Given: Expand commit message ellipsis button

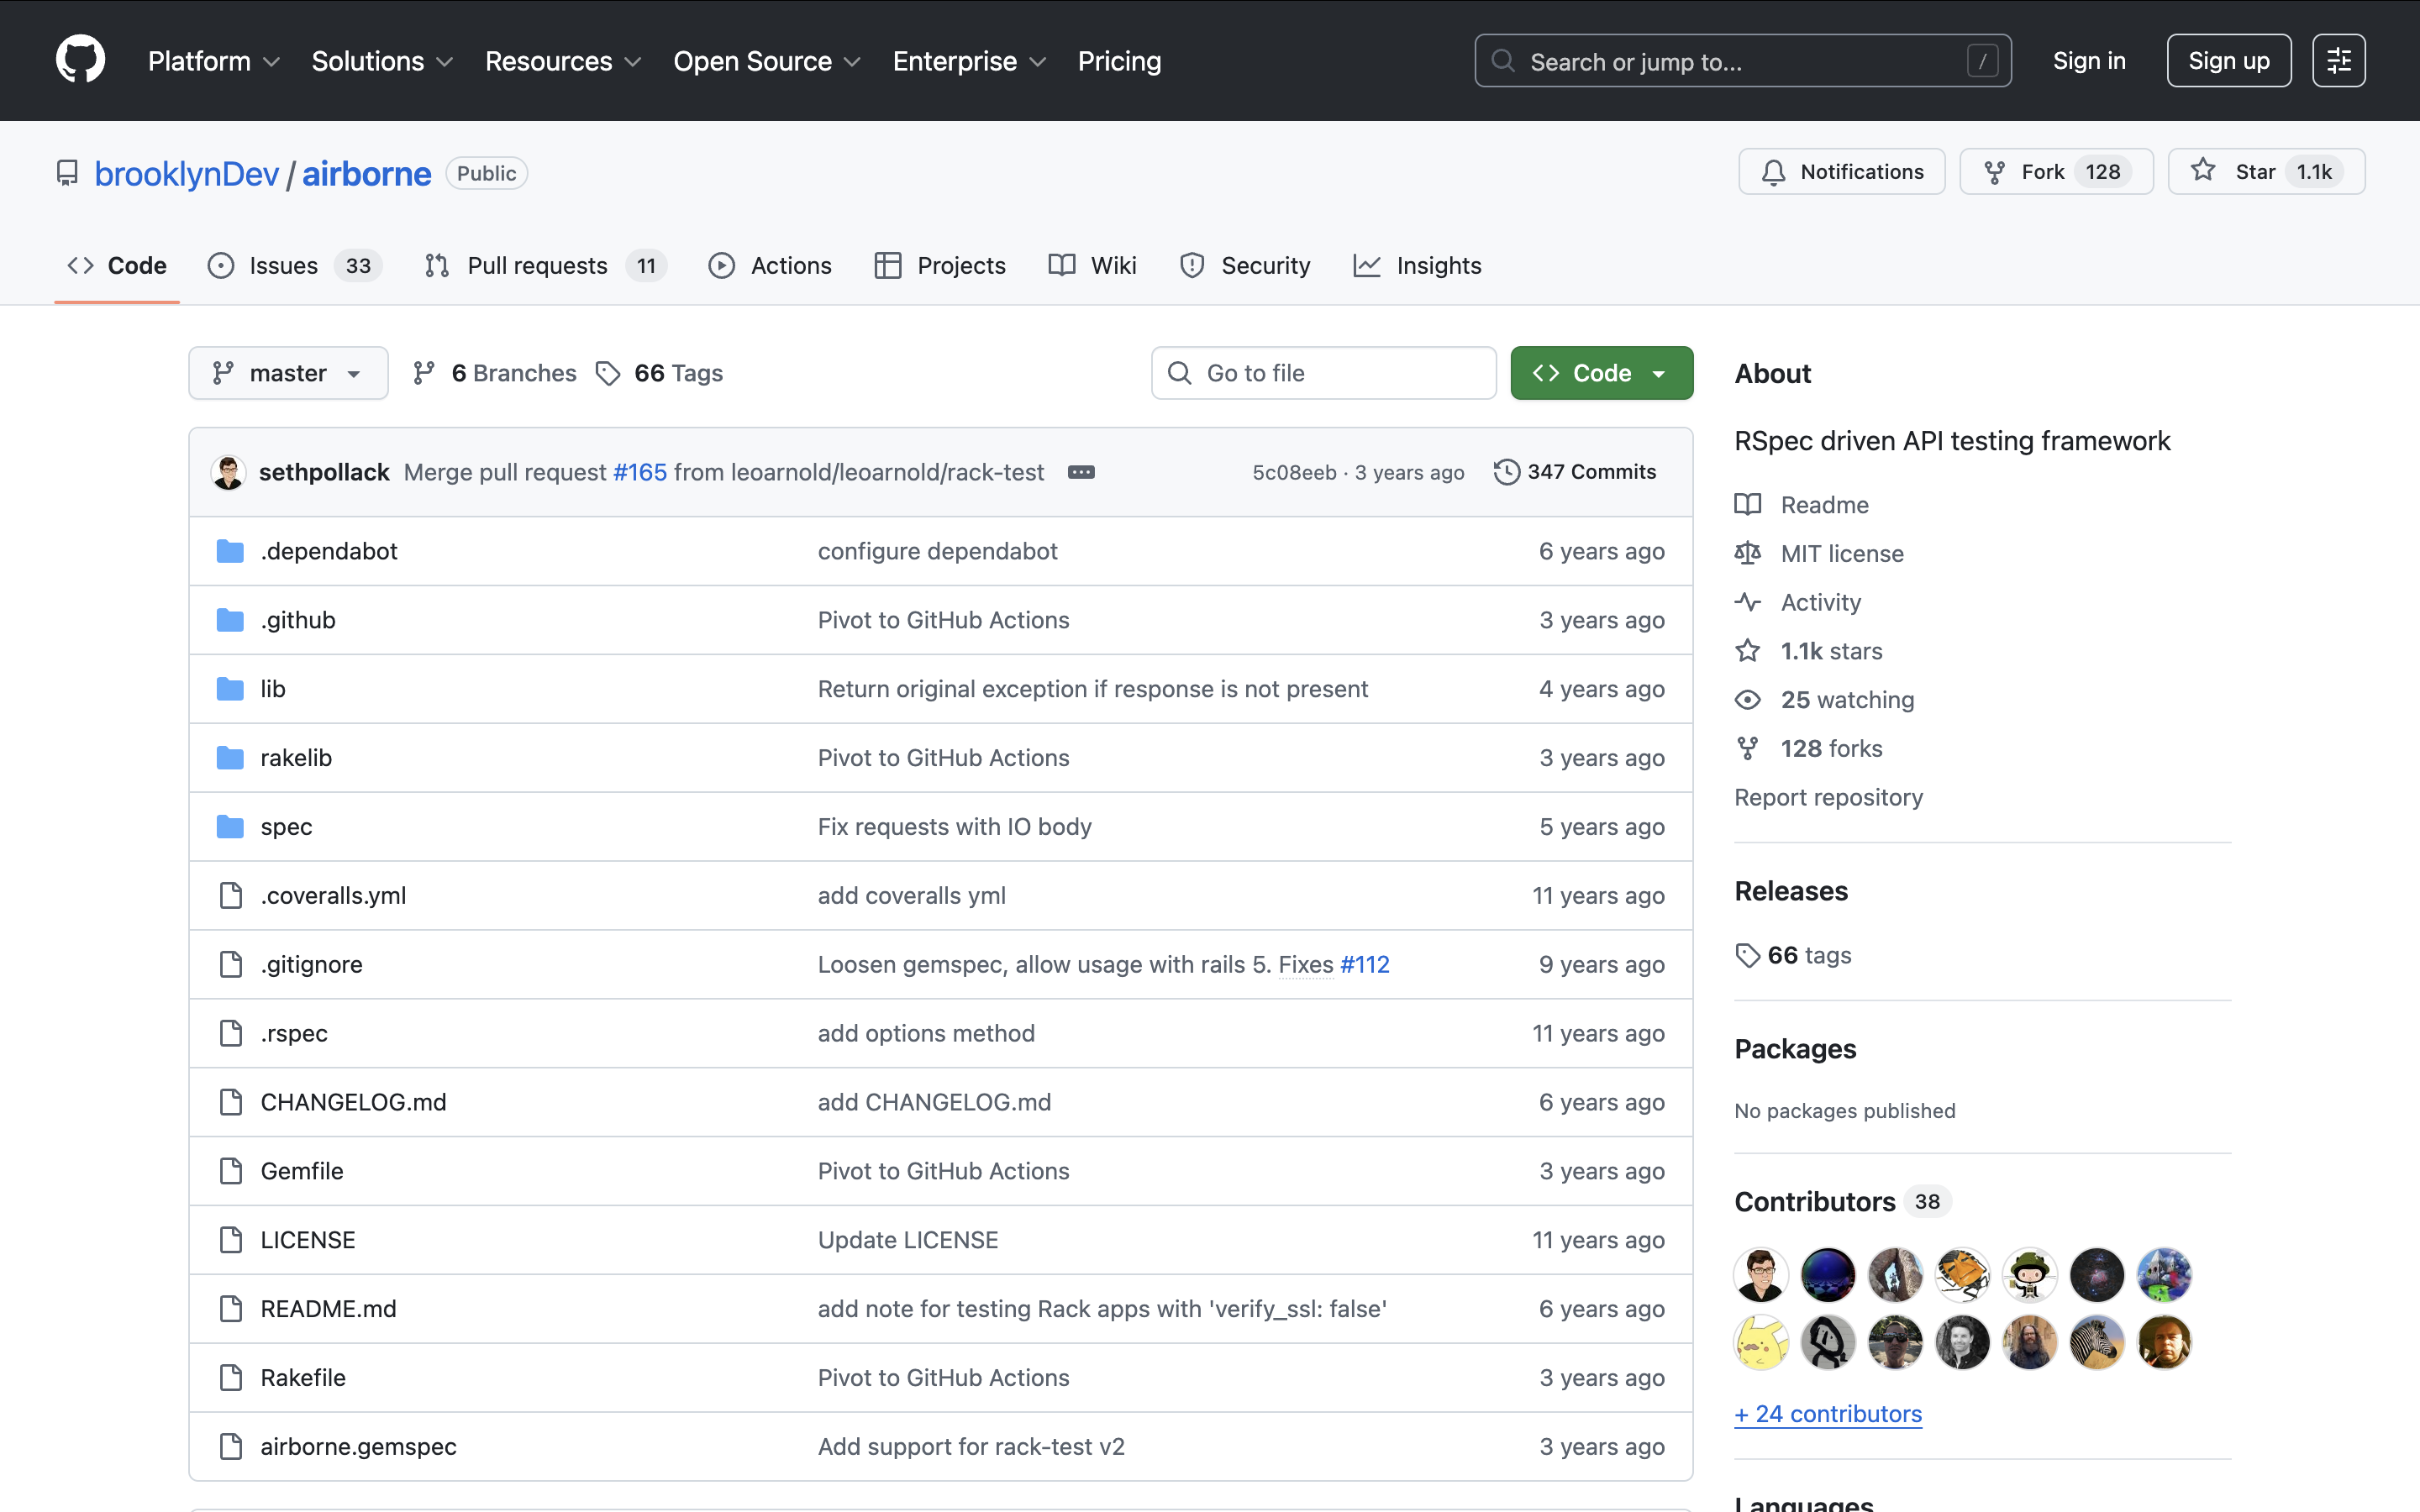Looking at the screenshot, I should click(x=1081, y=472).
